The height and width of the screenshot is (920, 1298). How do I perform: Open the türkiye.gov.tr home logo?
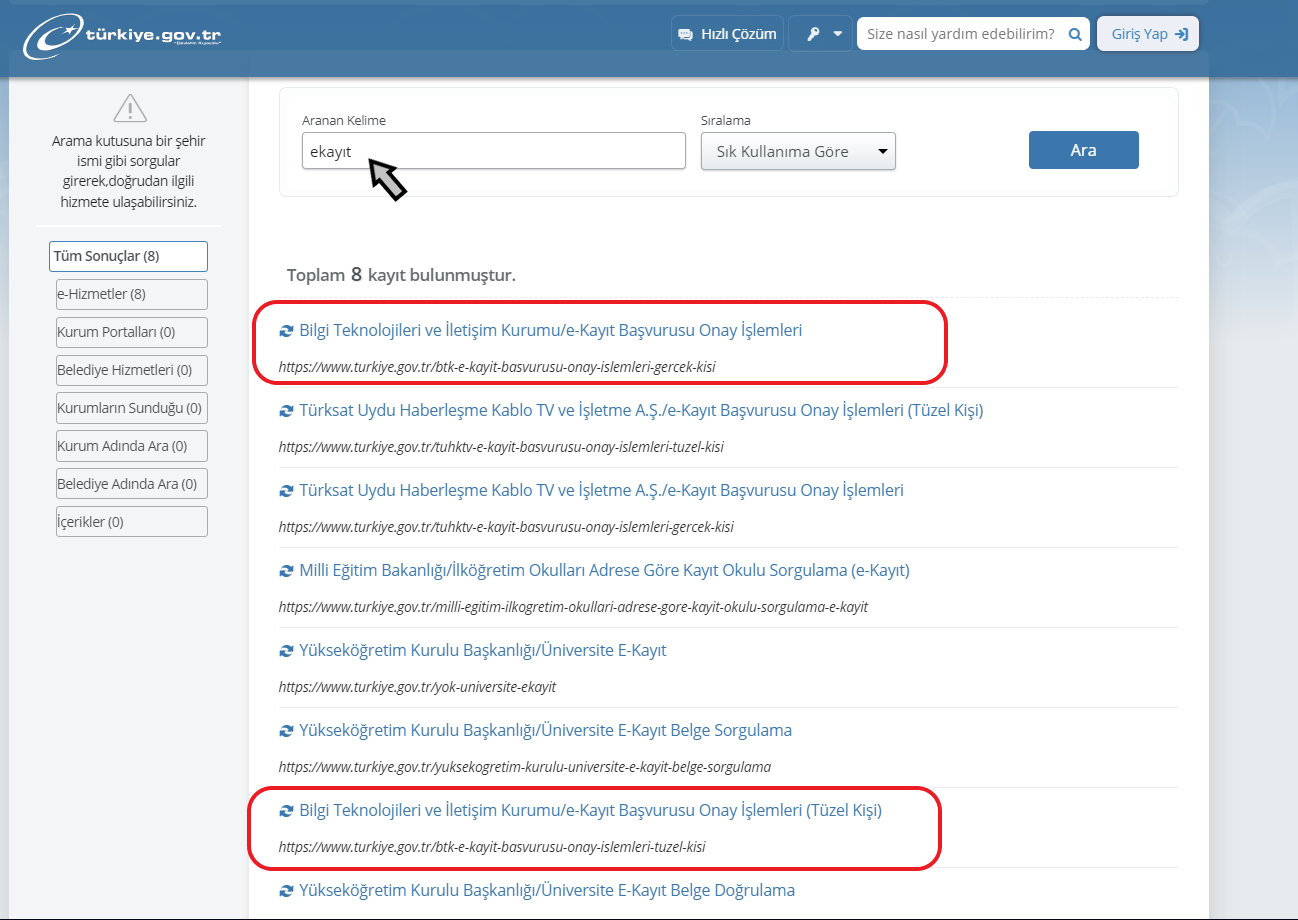pyautogui.click(x=122, y=35)
